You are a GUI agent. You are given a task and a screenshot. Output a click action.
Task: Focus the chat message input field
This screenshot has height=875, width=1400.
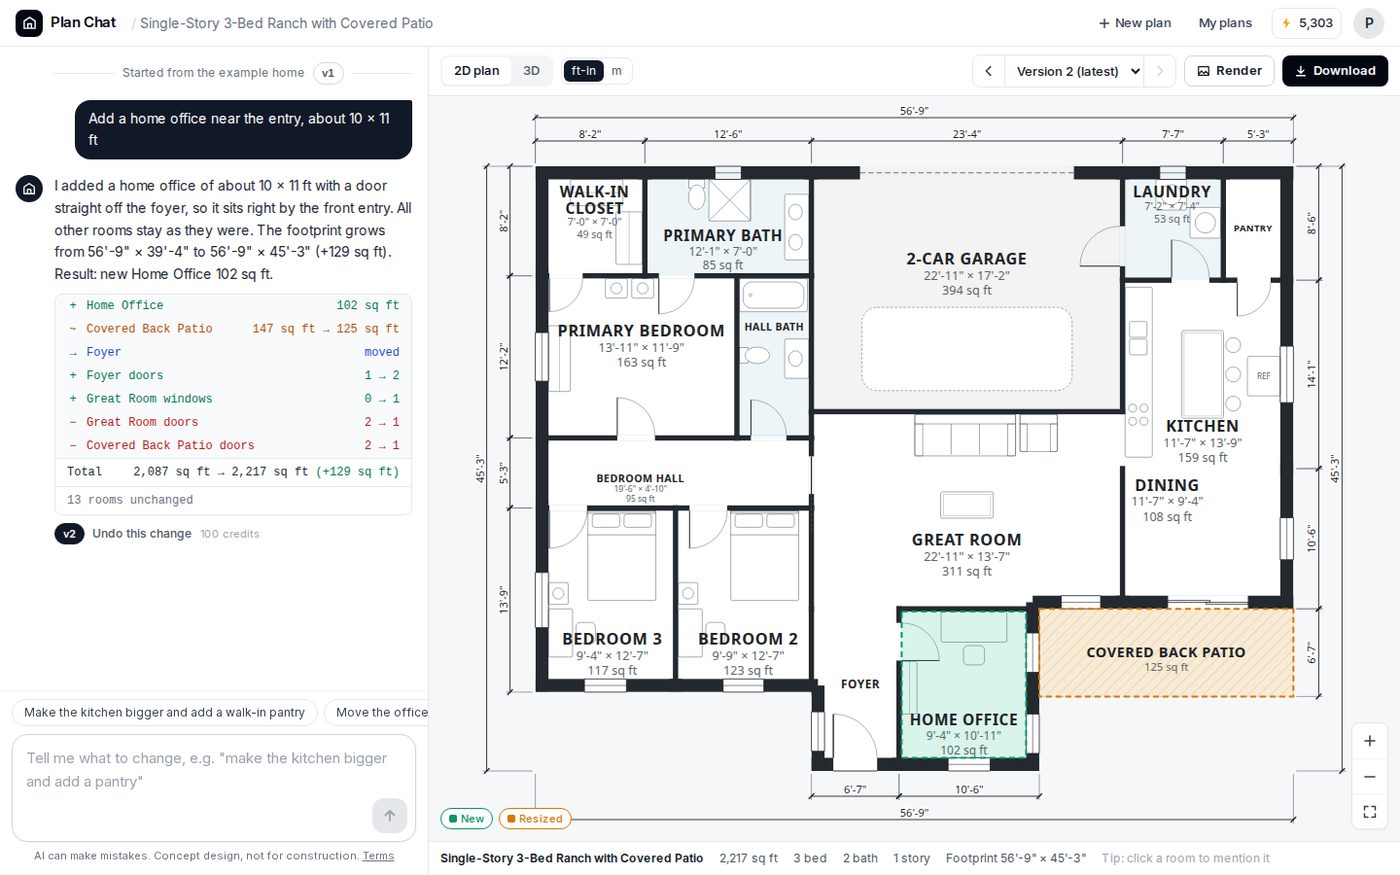(214, 788)
